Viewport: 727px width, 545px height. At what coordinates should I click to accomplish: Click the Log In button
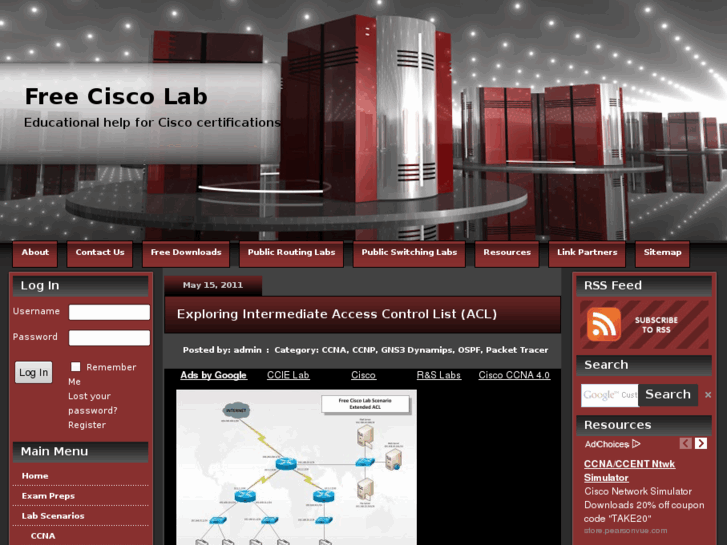click(33, 372)
